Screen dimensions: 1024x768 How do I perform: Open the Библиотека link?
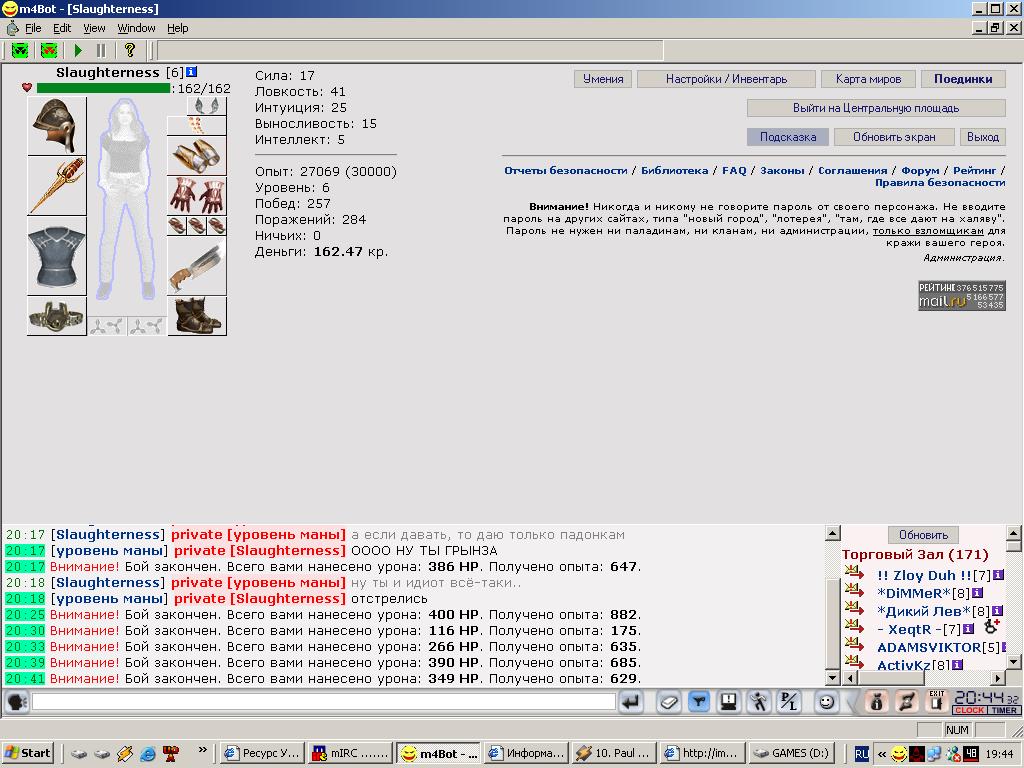click(x=674, y=170)
